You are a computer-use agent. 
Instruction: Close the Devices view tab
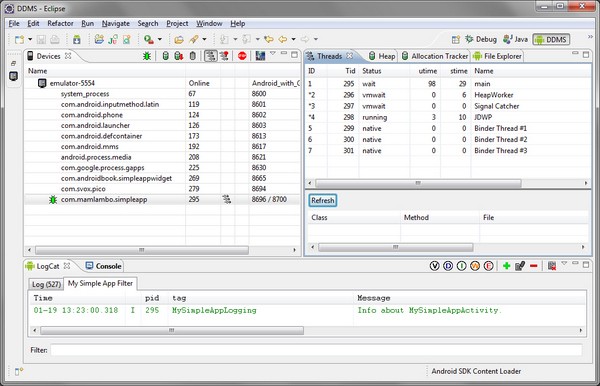click(x=68, y=55)
